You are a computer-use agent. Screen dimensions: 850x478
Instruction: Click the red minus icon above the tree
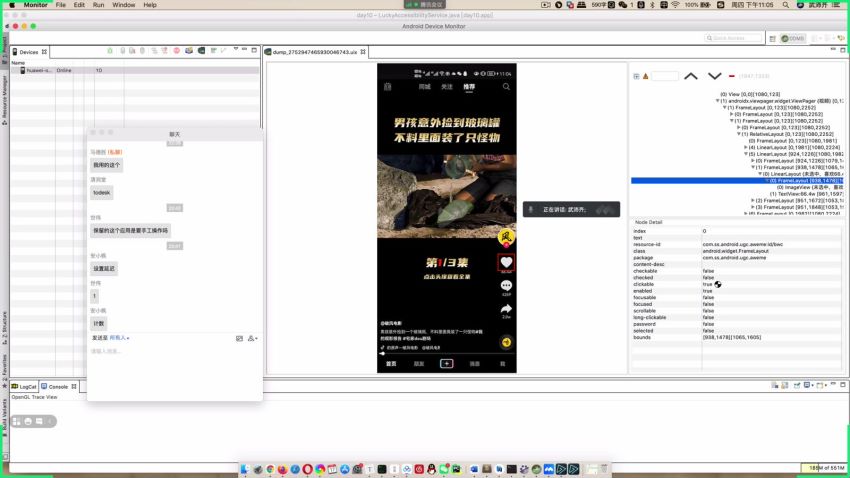point(732,76)
